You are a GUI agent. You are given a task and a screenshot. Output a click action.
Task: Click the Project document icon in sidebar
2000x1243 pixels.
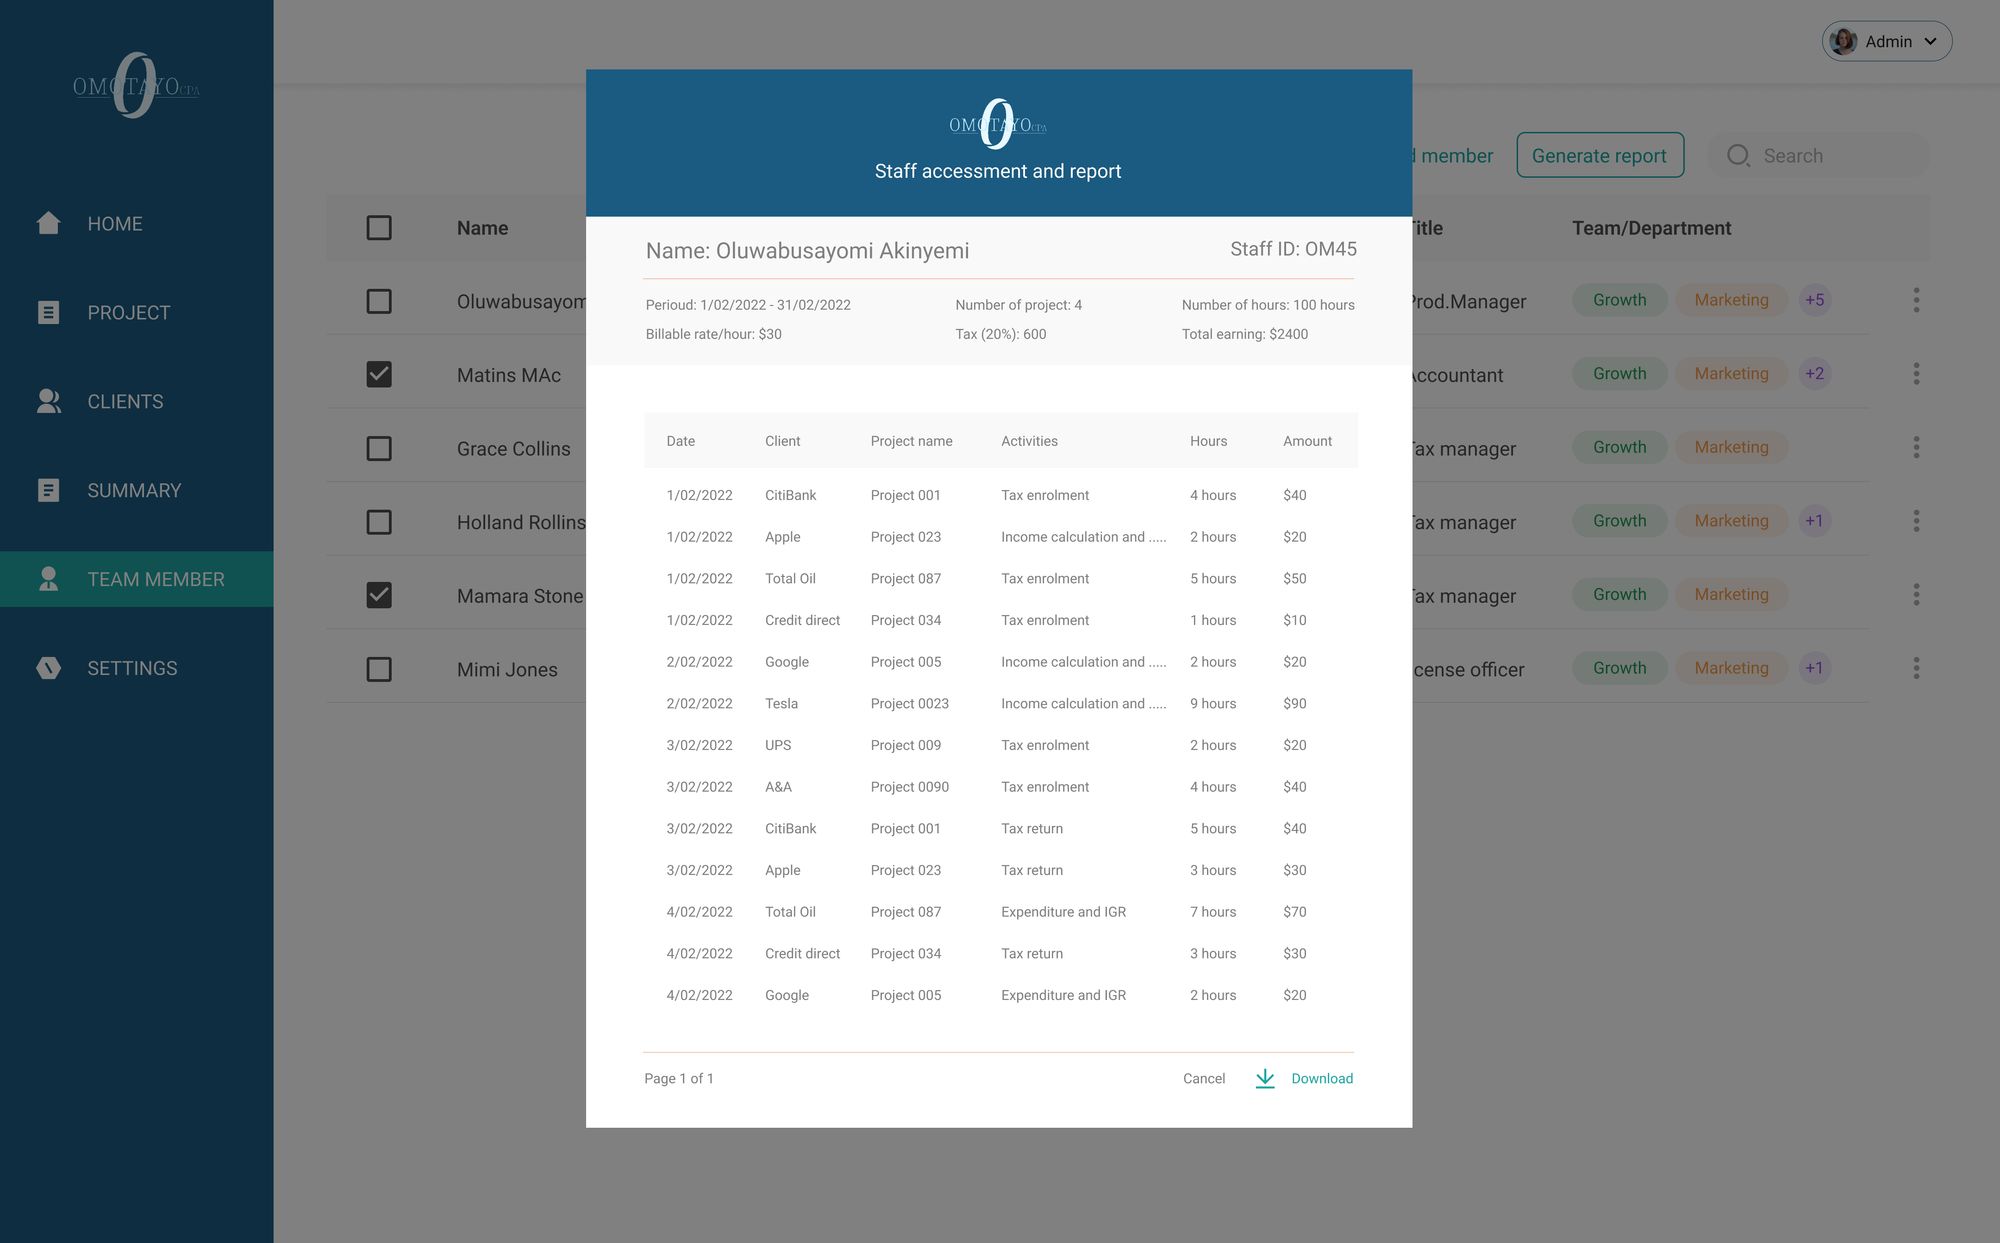tap(48, 312)
